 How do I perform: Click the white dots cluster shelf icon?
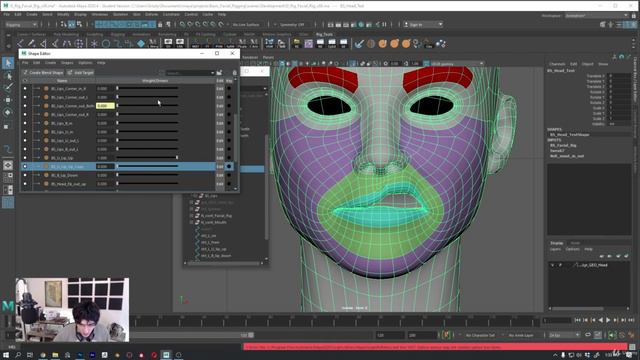441,43
